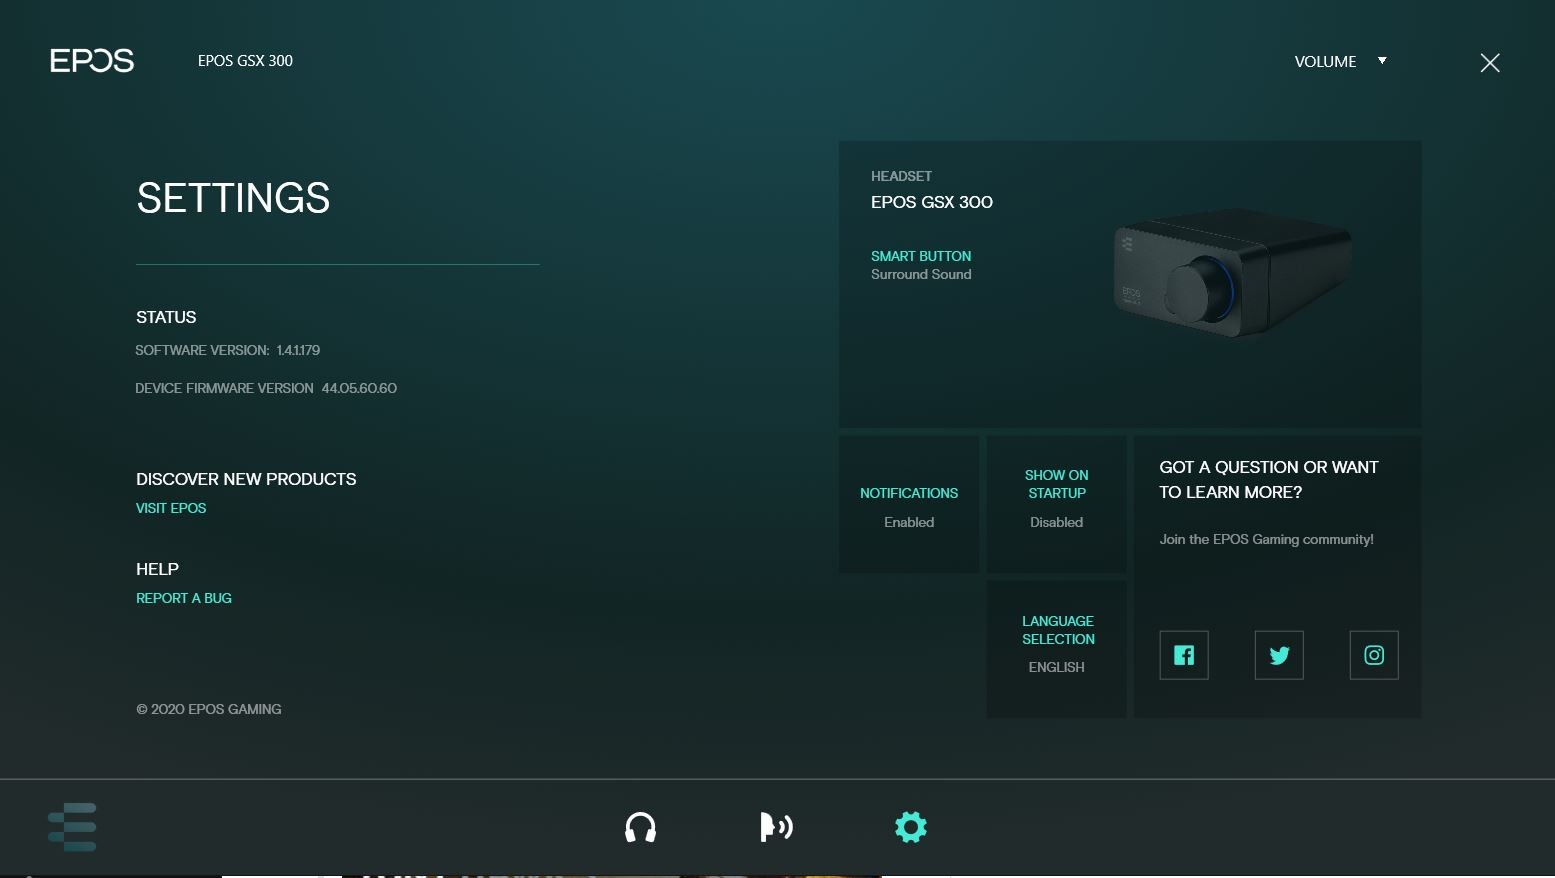Viewport: 1555px width, 878px height.
Task: Close the EPOS Gaming Suite window
Action: (x=1490, y=63)
